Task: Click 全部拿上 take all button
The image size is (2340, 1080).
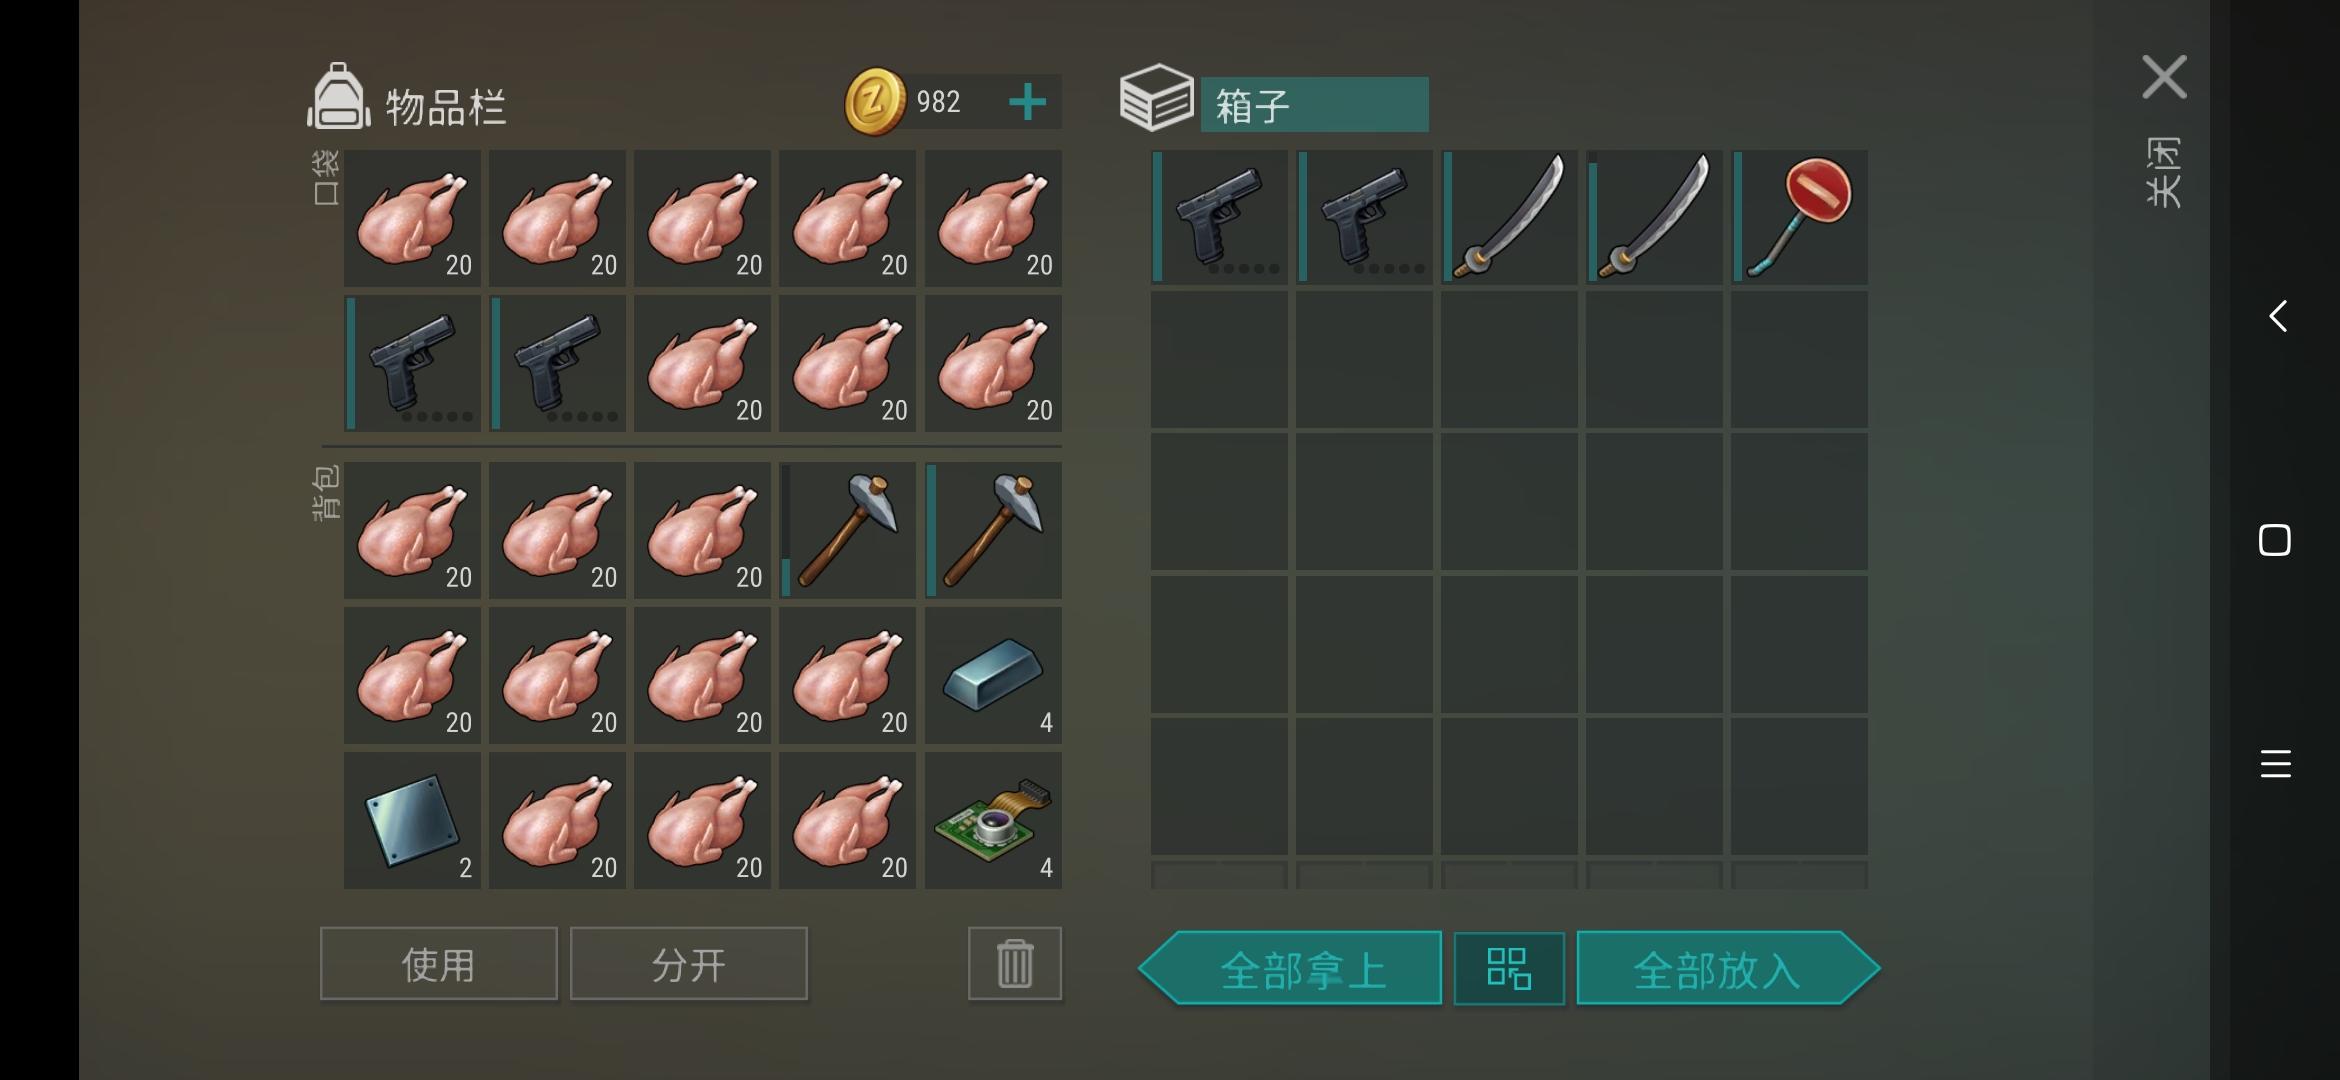Action: click(x=1290, y=968)
